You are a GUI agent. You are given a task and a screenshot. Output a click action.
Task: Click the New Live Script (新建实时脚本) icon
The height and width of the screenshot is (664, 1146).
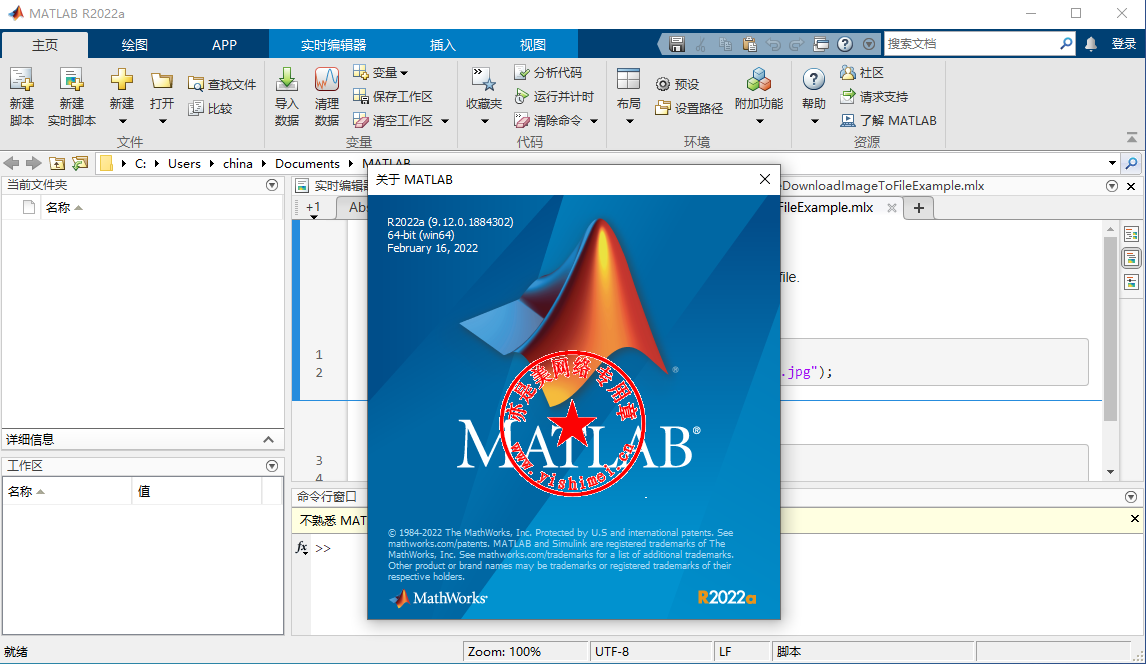point(72,80)
